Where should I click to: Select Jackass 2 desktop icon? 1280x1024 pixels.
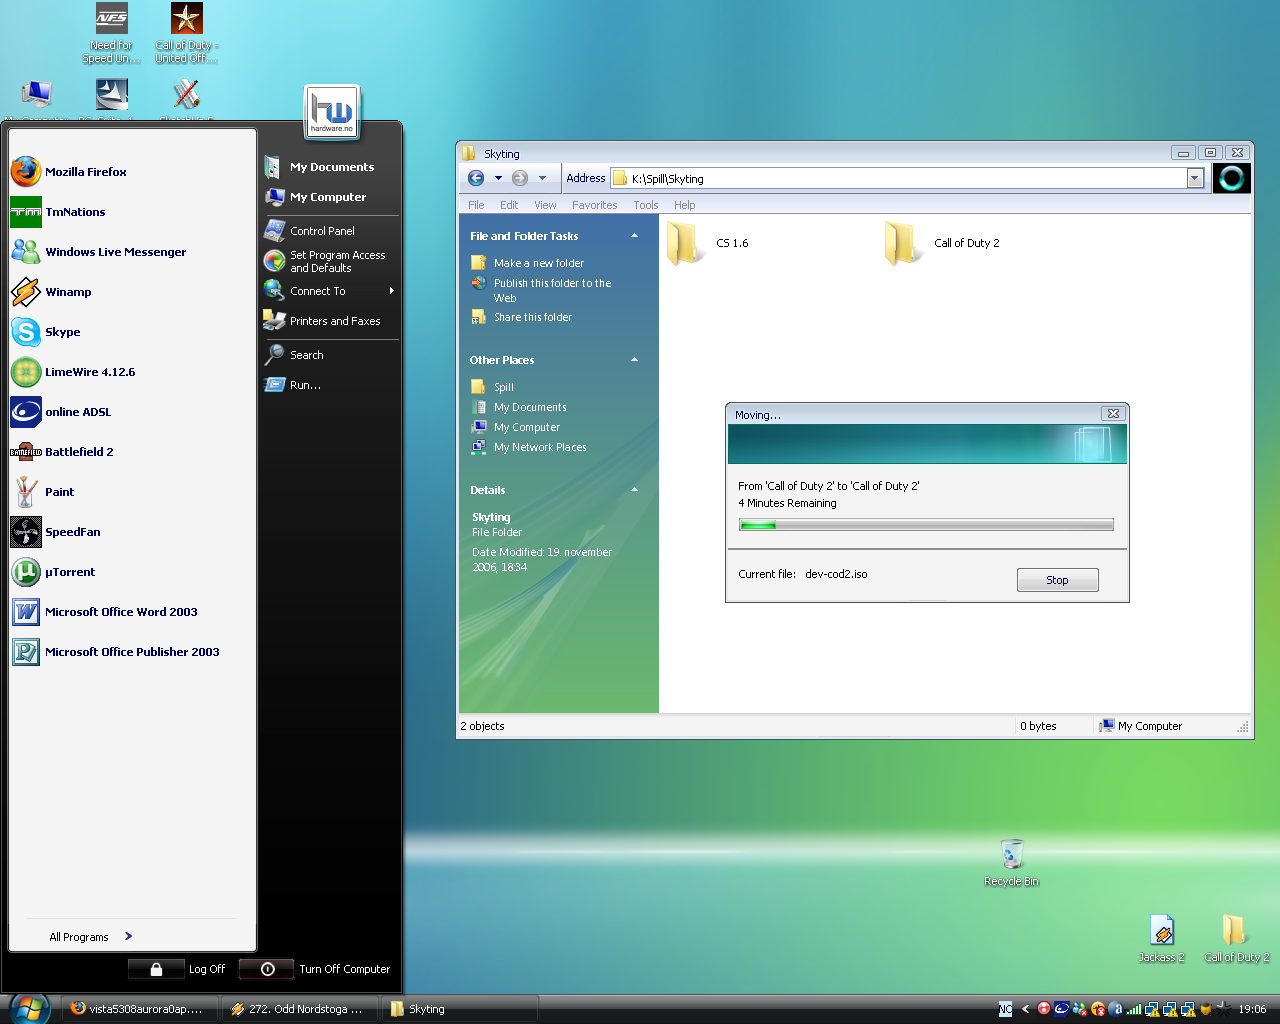pyautogui.click(x=1161, y=938)
